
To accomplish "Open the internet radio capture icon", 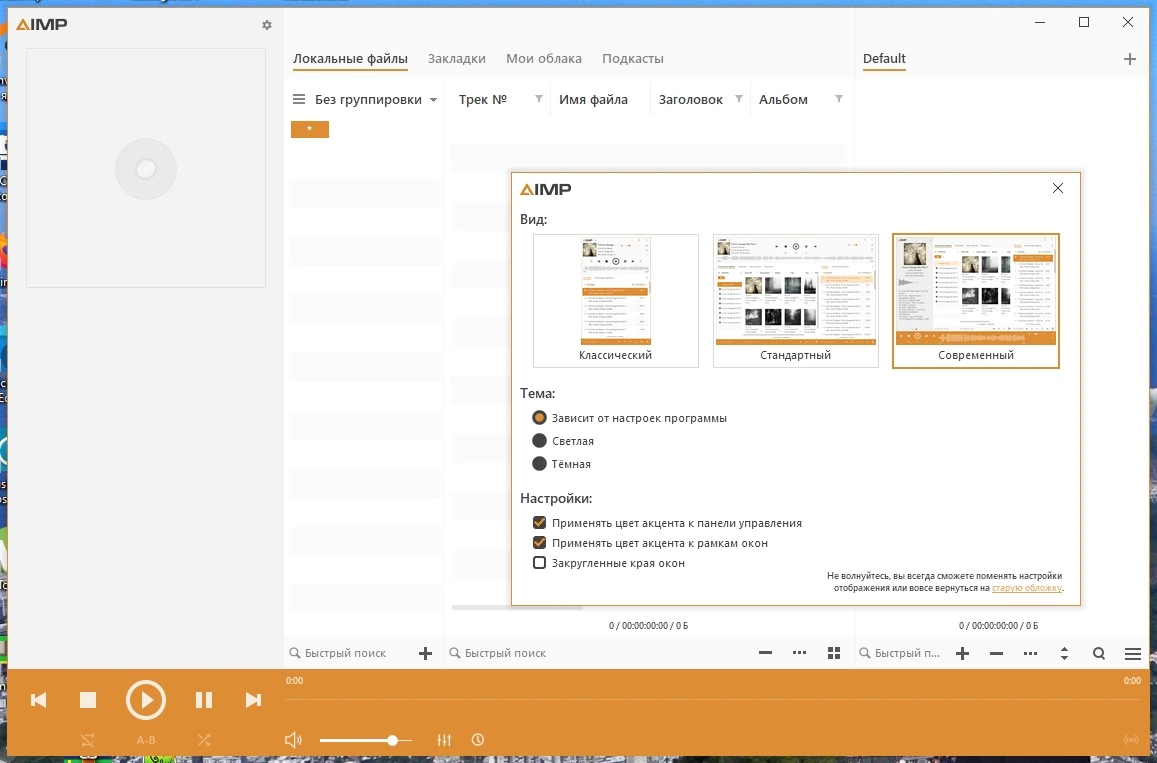I will click(1131, 739).
